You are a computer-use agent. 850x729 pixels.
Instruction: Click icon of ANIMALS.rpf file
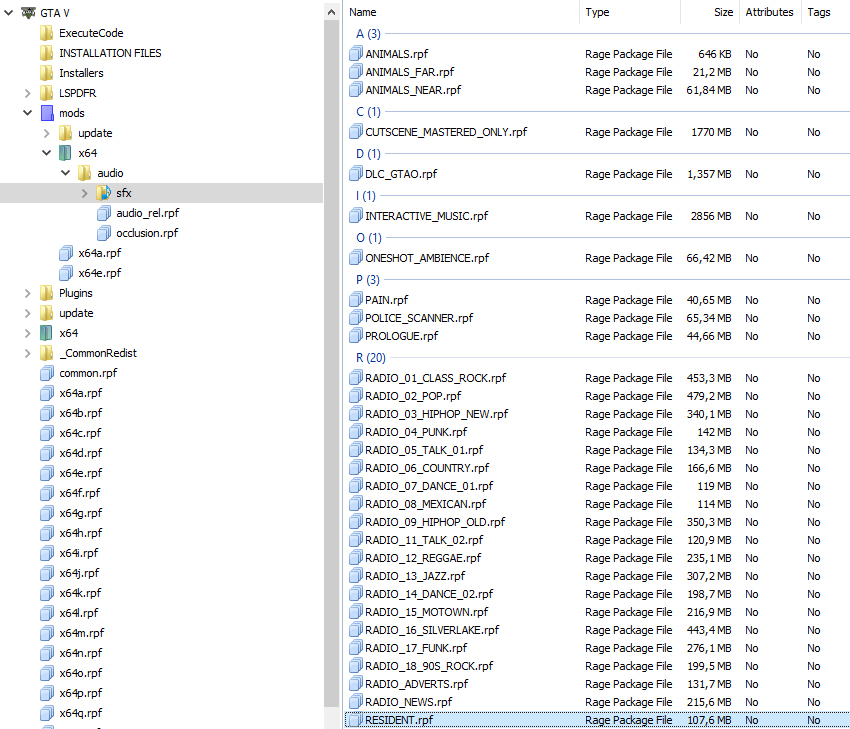tap(356, 54)
